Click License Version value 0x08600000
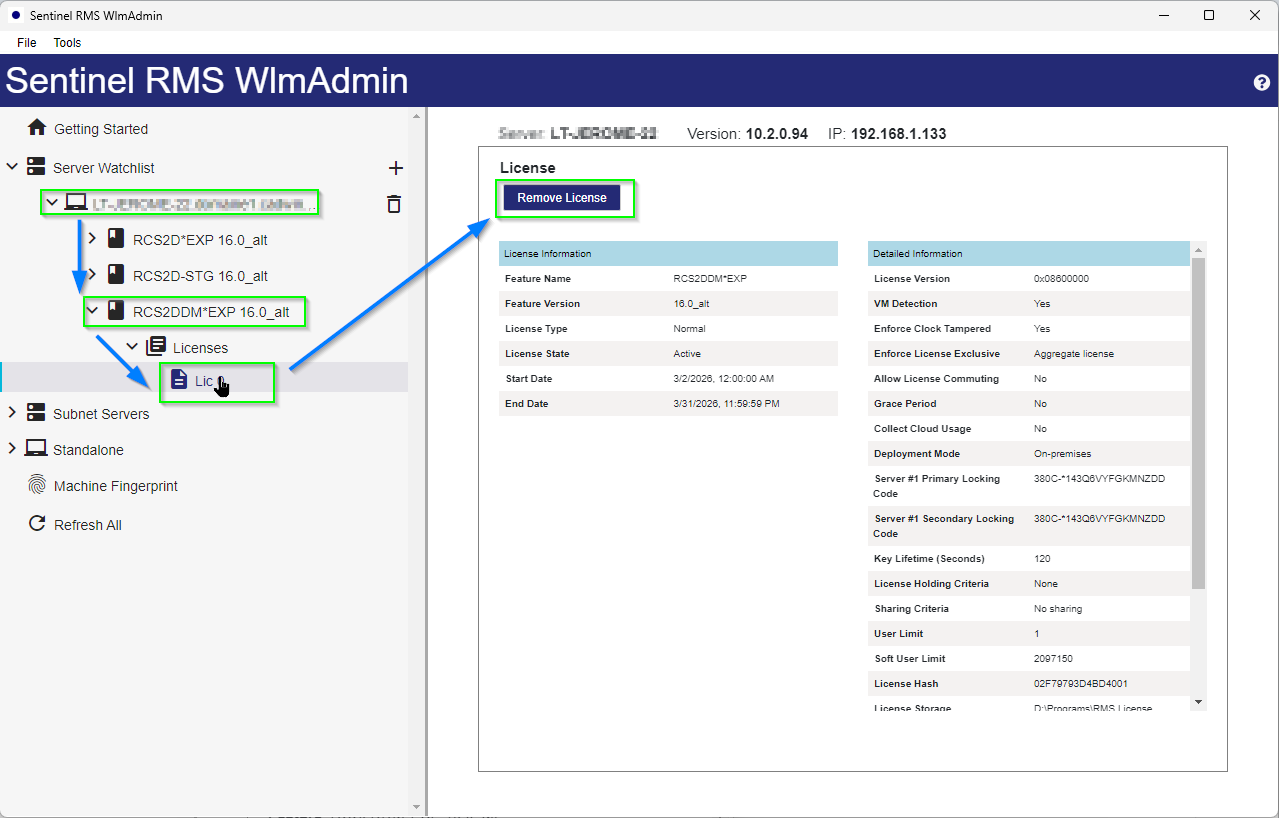The image size is (1279, 818). 1061,279
